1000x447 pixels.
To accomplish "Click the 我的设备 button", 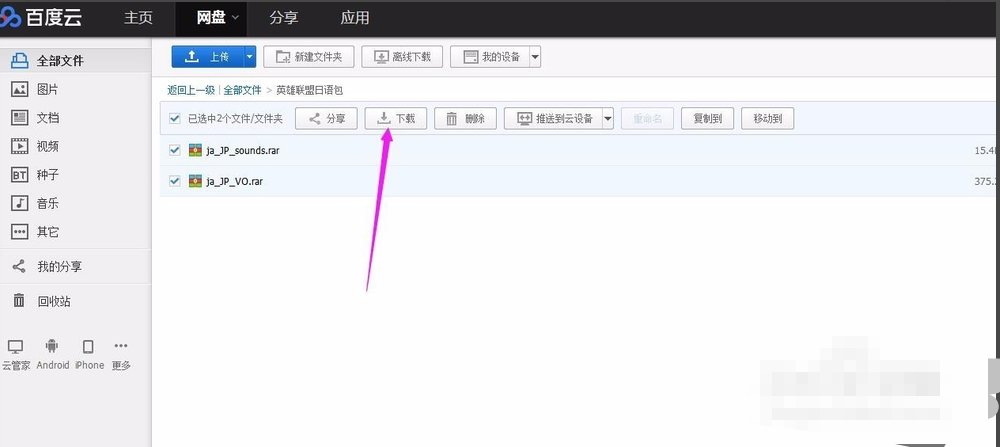I will click(490, 57).
